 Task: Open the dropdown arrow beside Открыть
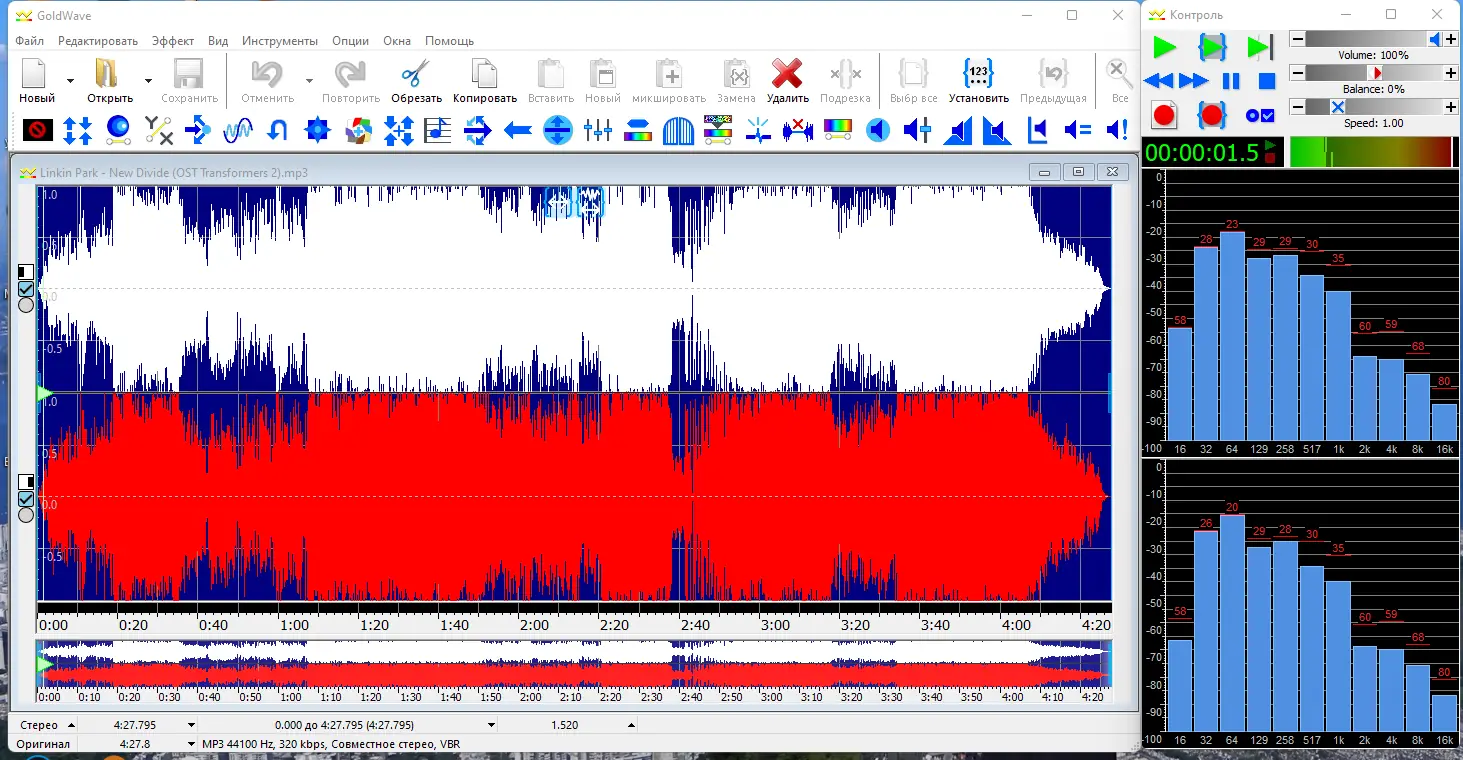click(x=148, y=80)
